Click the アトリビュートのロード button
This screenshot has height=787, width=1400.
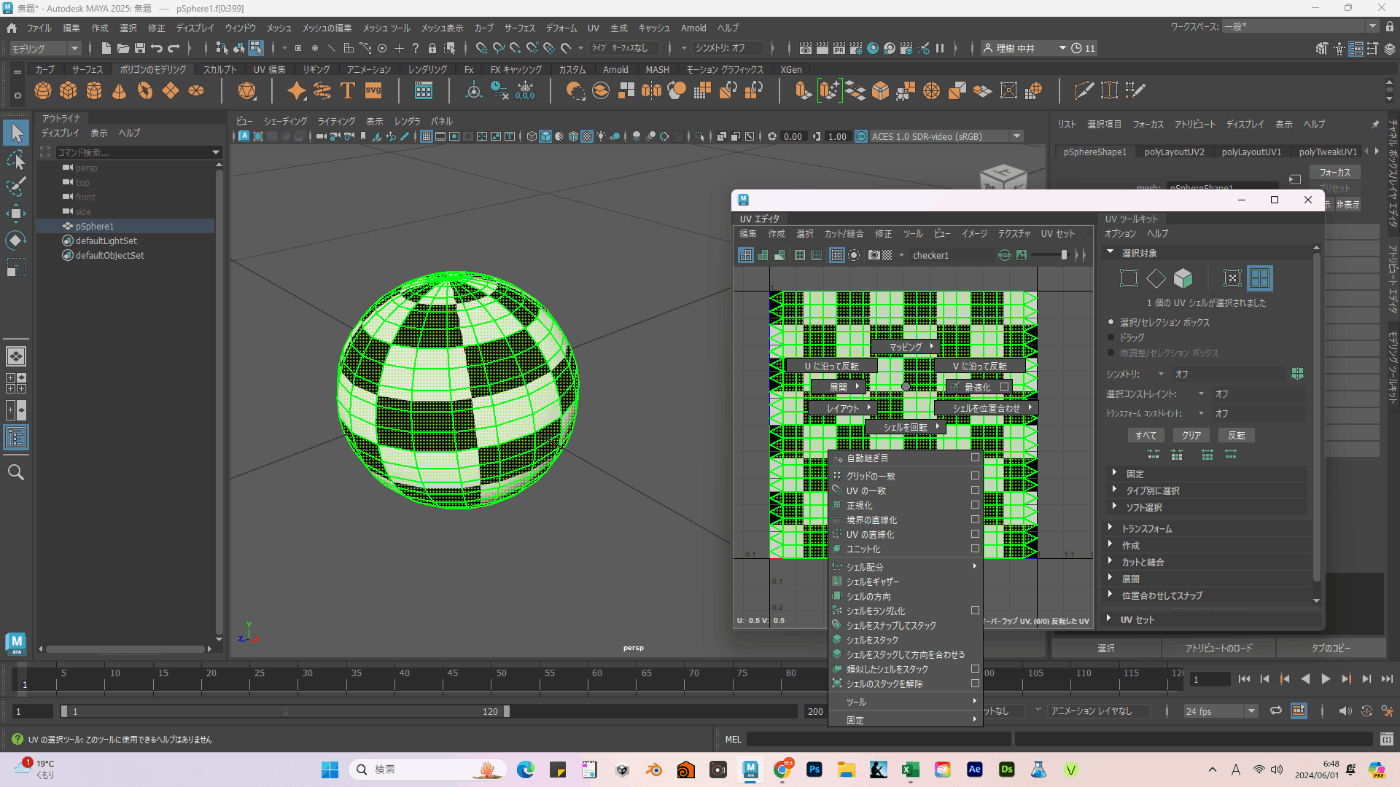pyautogui.click(x=1219, y=648)
